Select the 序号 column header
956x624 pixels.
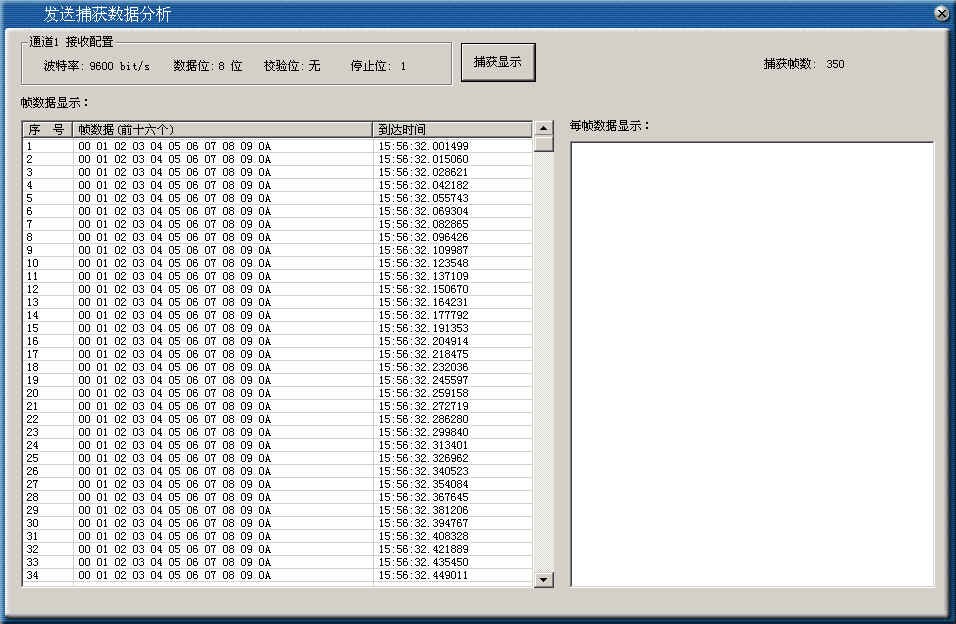click(48, 129)
